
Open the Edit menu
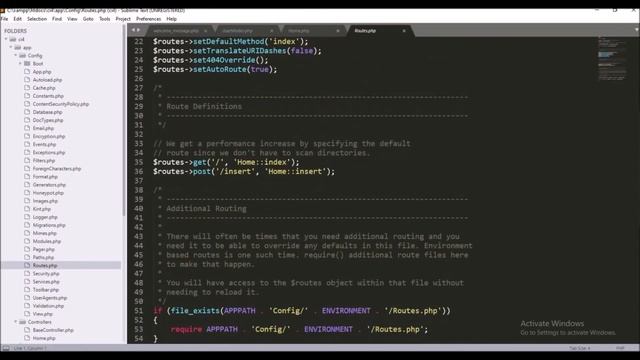tap(18, 19)
